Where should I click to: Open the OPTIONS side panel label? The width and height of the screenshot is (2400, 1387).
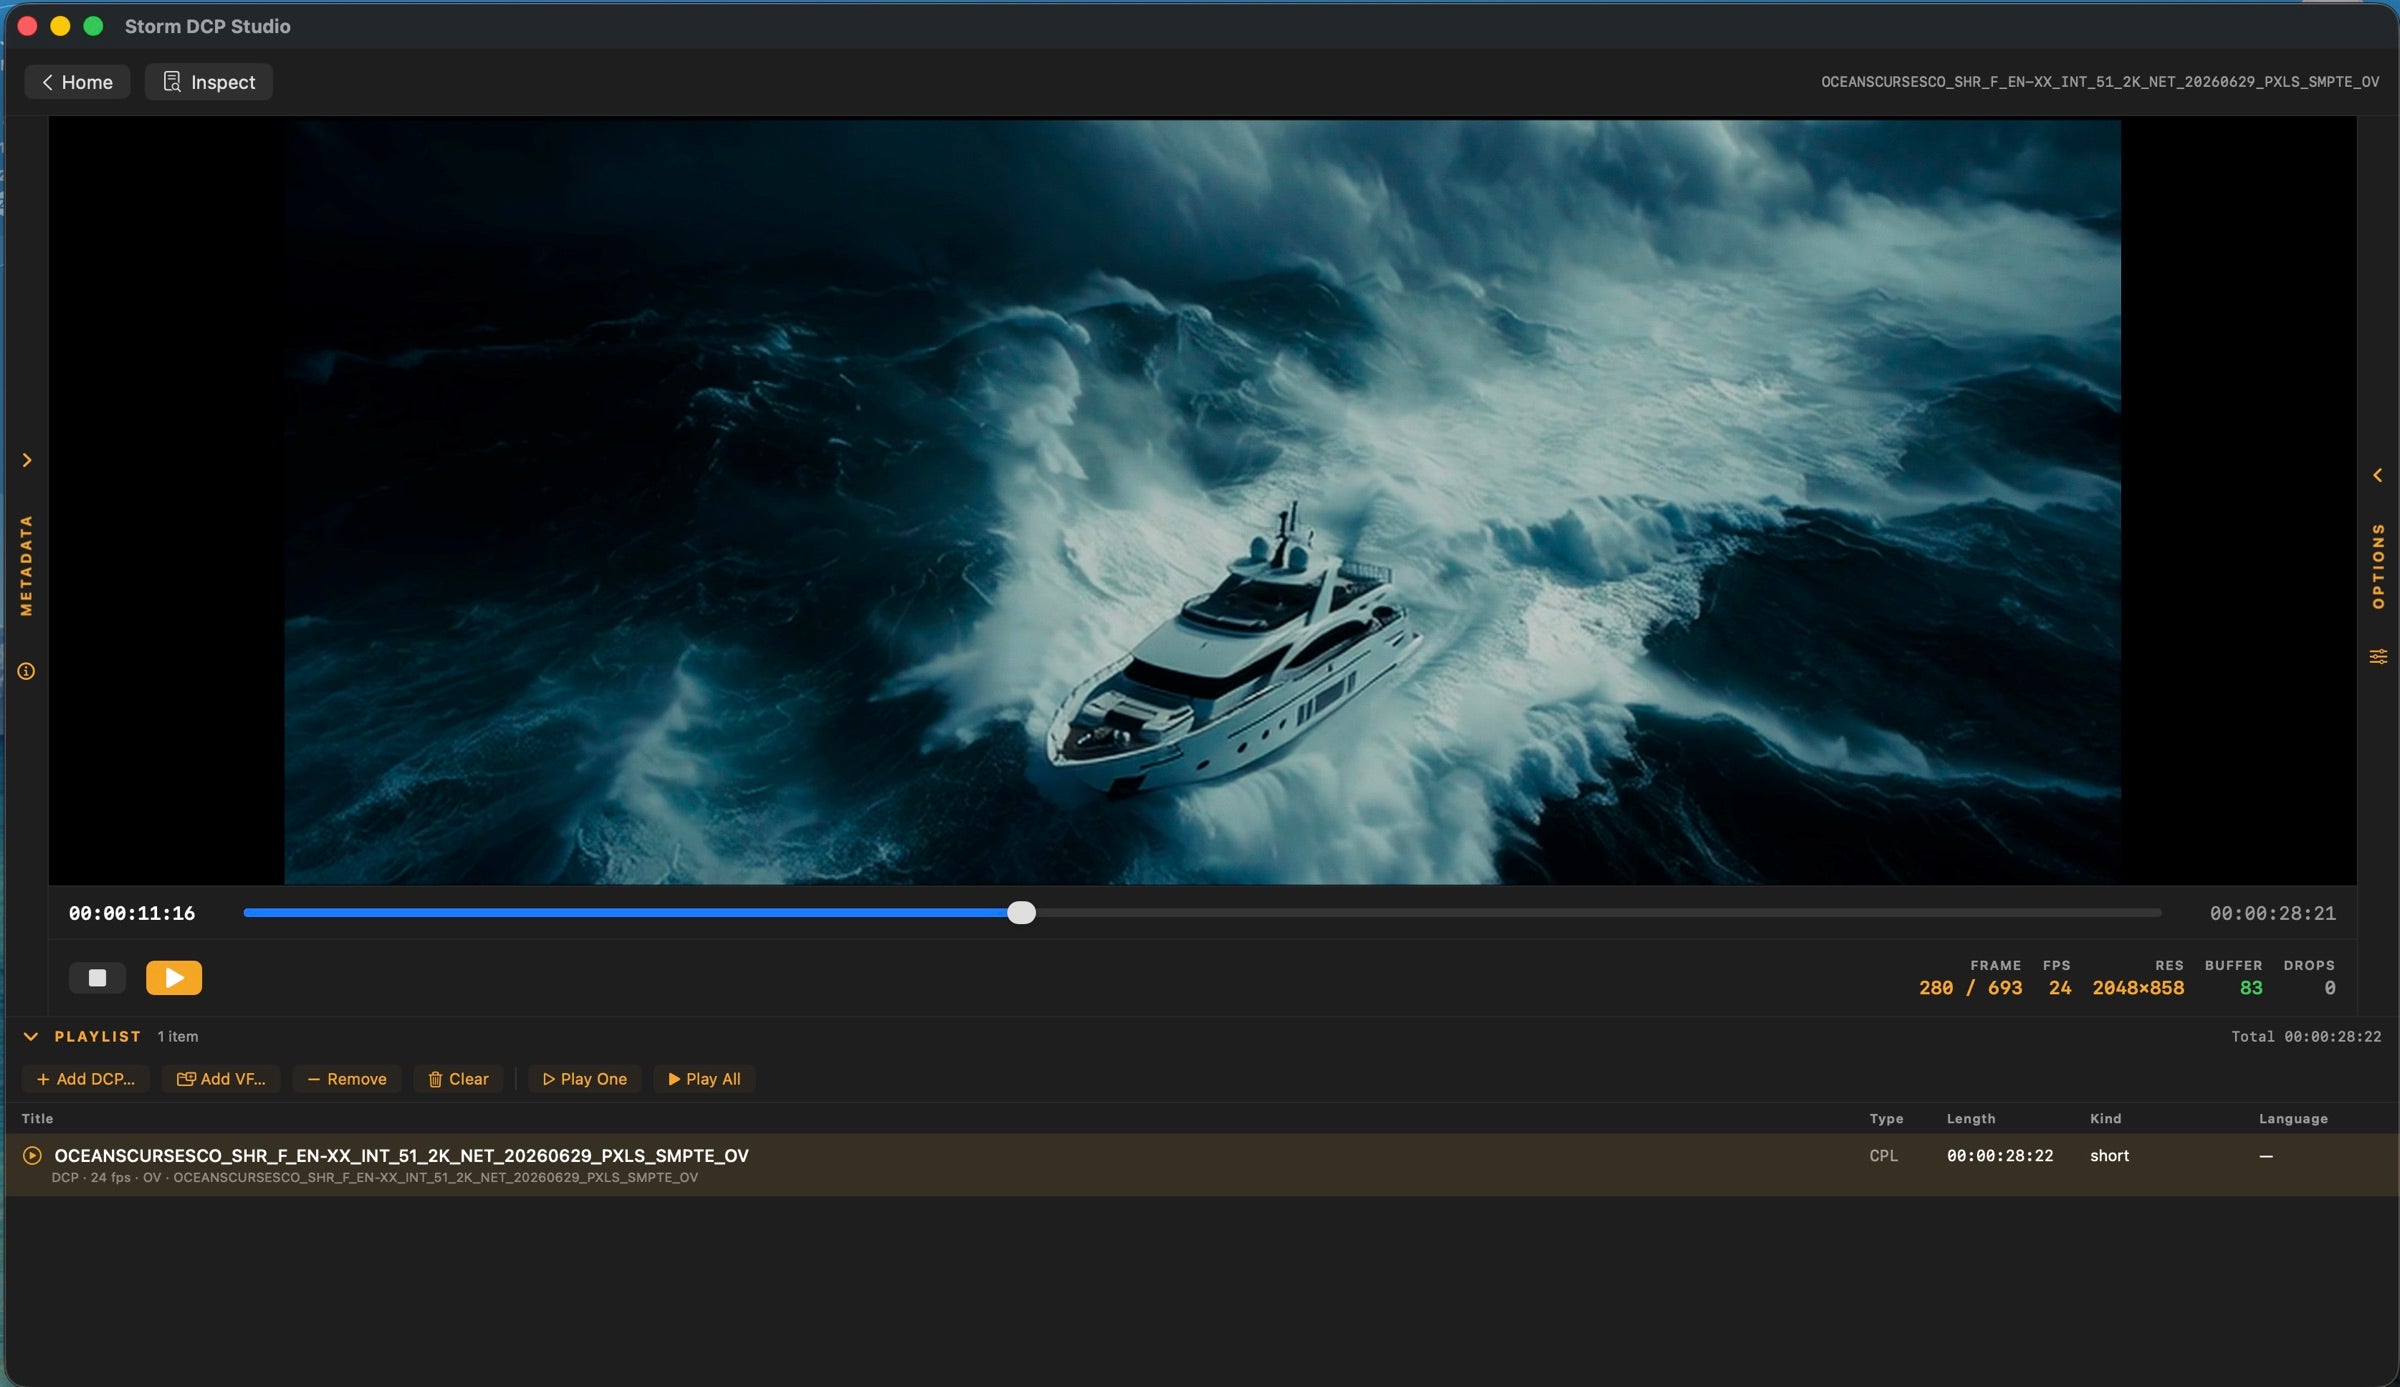[x=2378, y=566]
